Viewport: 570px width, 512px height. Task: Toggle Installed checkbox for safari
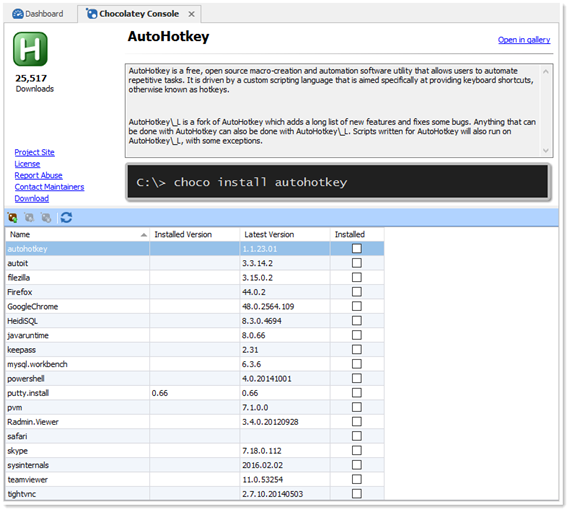pyautogui.click(x=357, y=436)
